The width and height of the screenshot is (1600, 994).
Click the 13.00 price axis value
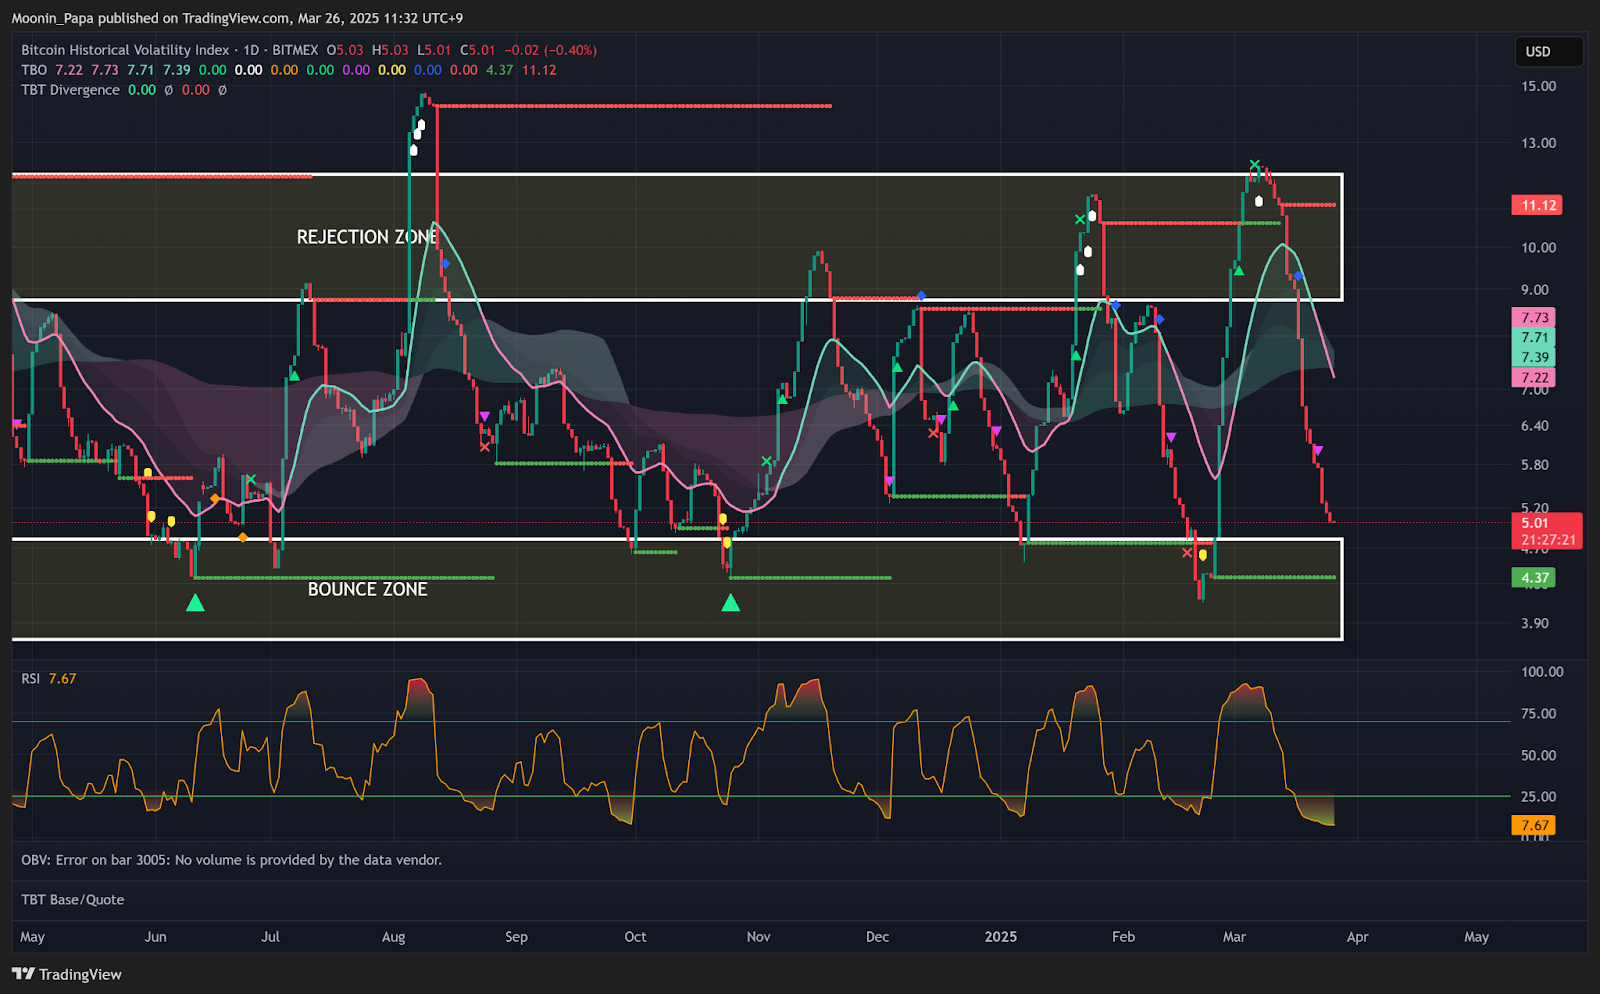[x=1538, y=143]
